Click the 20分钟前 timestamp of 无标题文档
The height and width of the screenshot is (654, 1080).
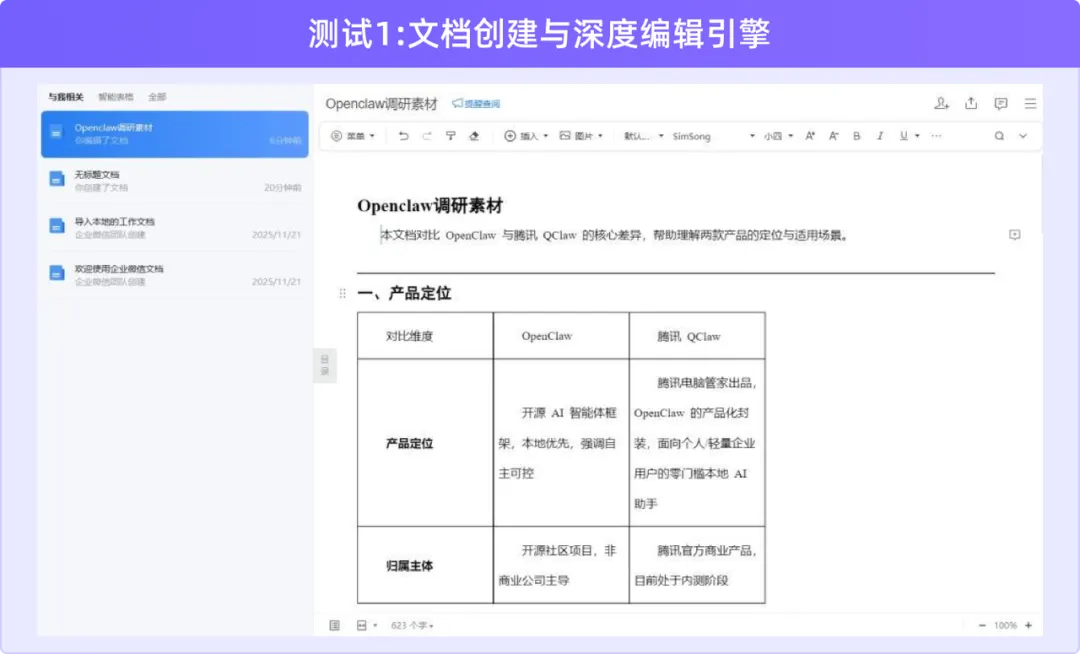point(283,187)
